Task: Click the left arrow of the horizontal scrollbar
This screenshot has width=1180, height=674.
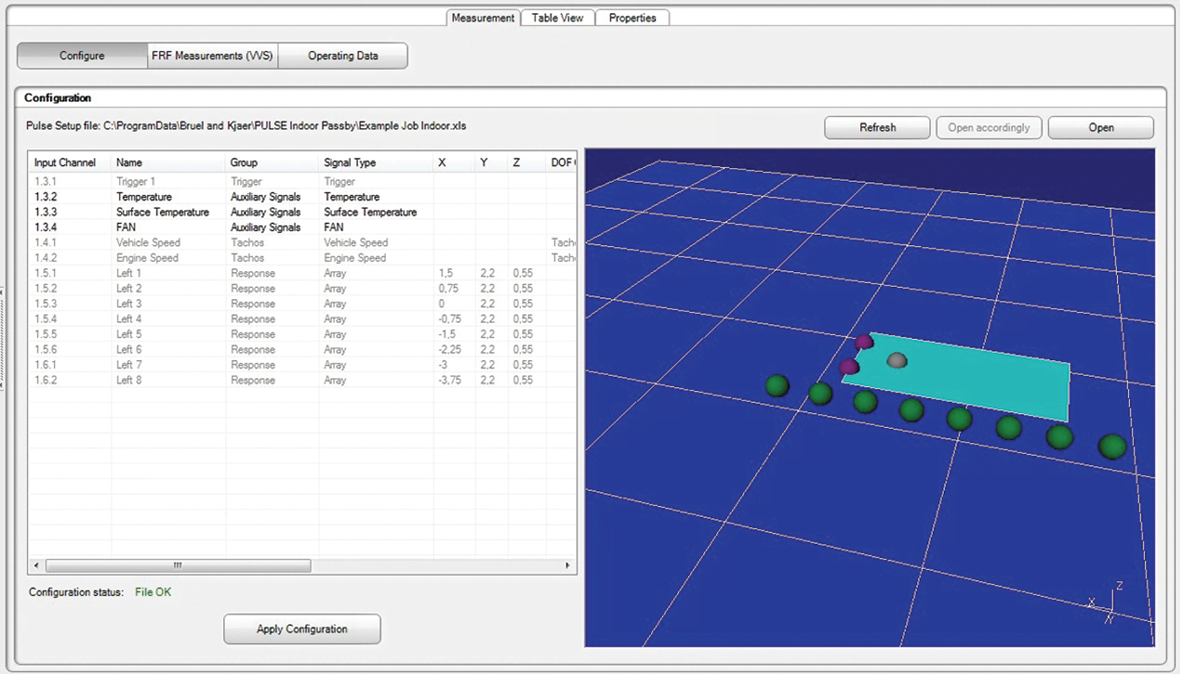Action: (35, 565)
